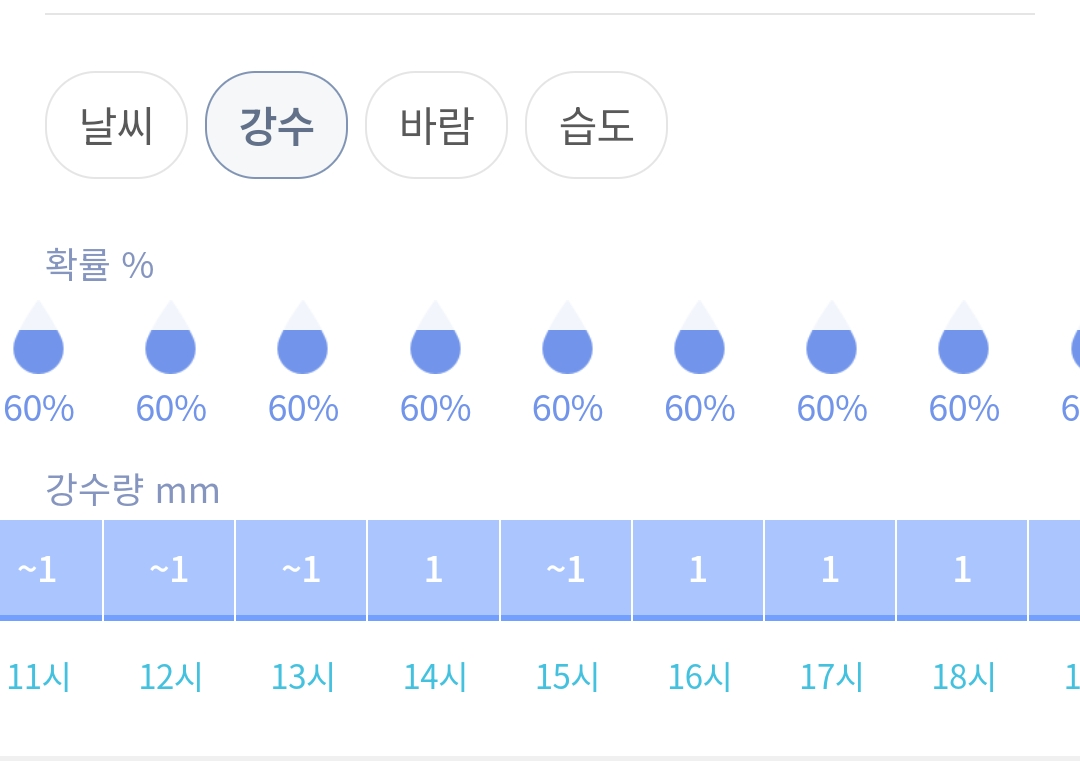
Task: Select the 16시 hour label
Action: tap(699, 678)
